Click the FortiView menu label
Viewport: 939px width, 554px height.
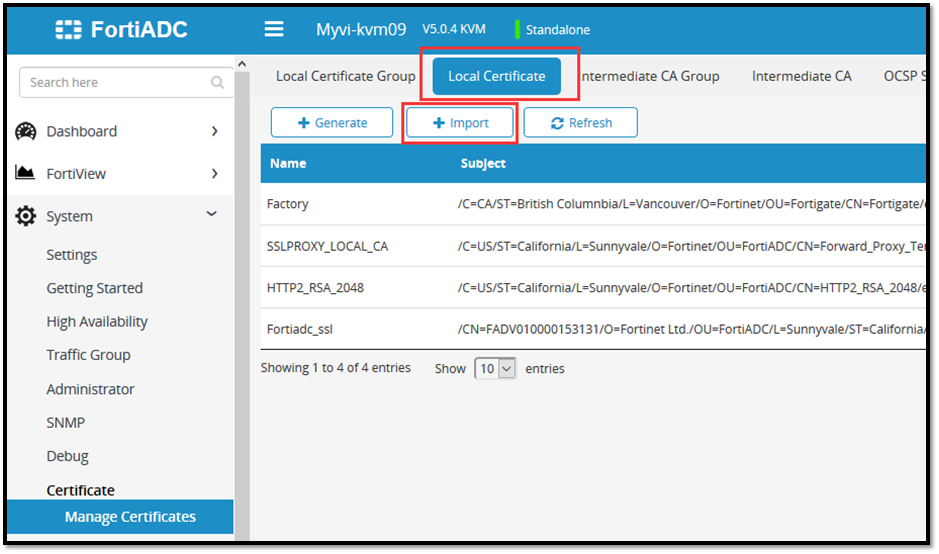point(76,174)
